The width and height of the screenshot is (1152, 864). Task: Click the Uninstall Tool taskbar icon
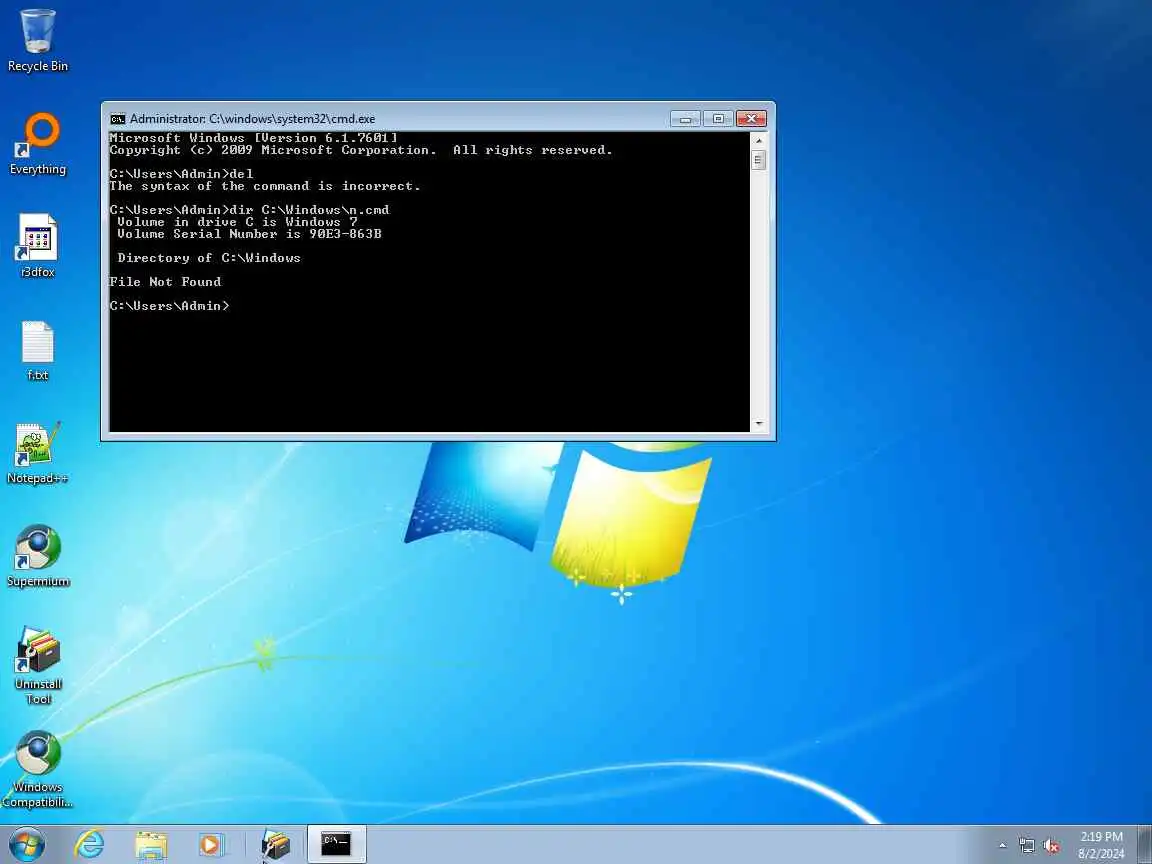[x=276, y=844]
